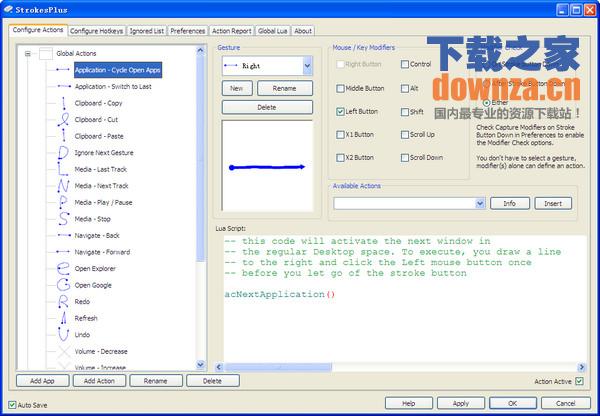
Task: Collapse the Global Actions tree node
Action: pos(28,54)
